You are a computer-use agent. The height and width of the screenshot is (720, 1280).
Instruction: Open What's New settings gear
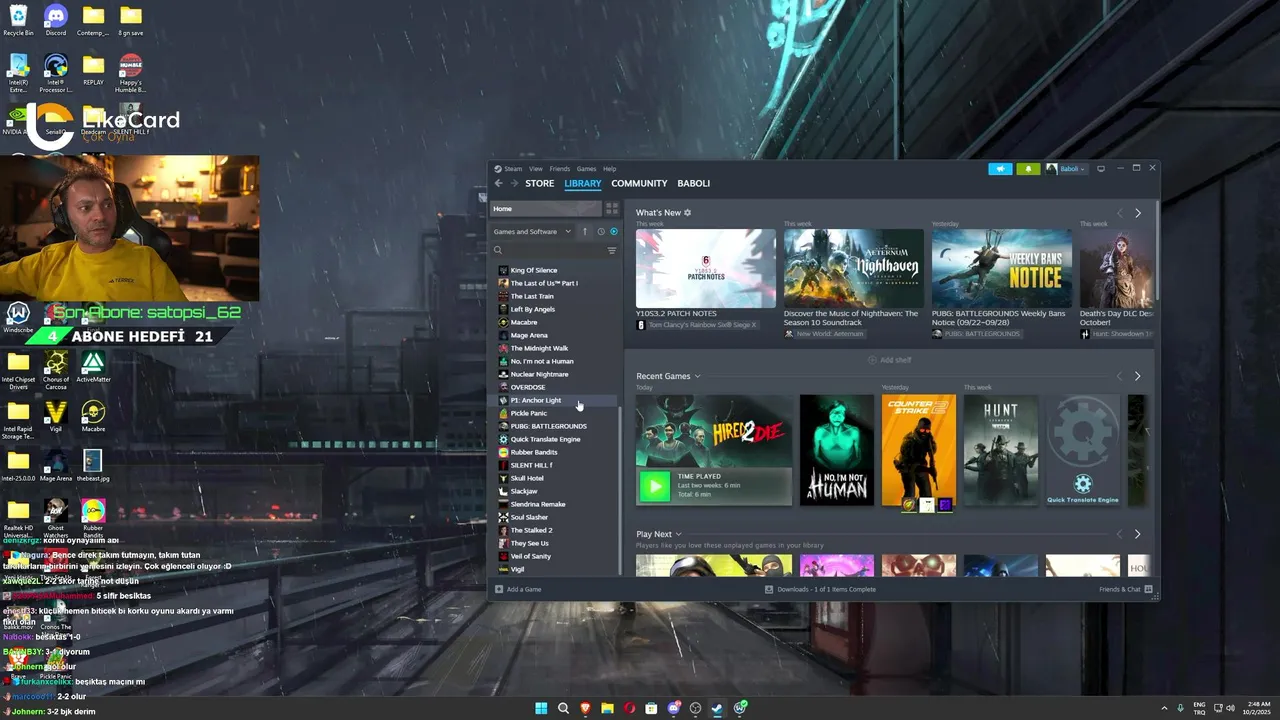[x=687, y=213]
